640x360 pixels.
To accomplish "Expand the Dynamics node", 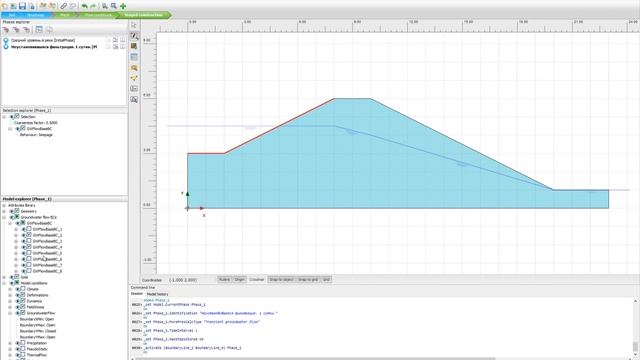I will point(10,301).
